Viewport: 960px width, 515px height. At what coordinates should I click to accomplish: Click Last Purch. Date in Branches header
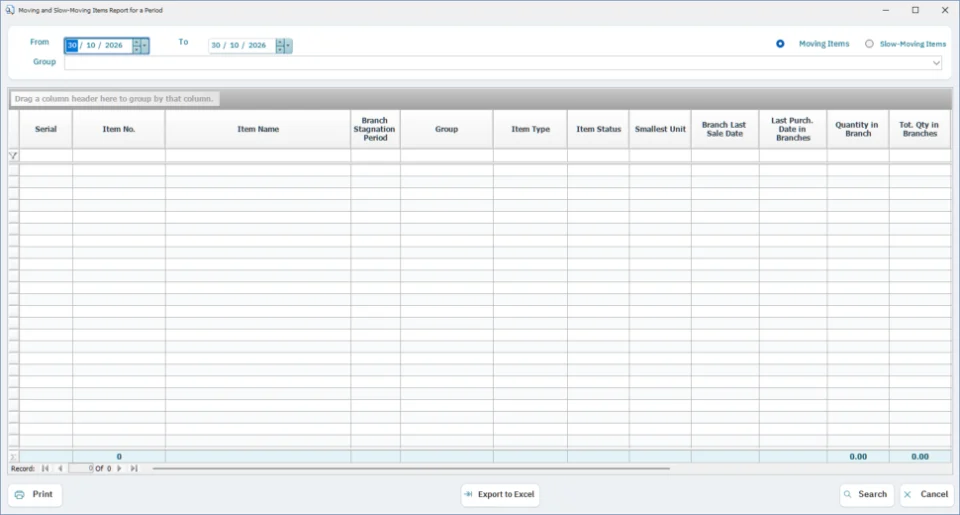(x=793, y=129)
